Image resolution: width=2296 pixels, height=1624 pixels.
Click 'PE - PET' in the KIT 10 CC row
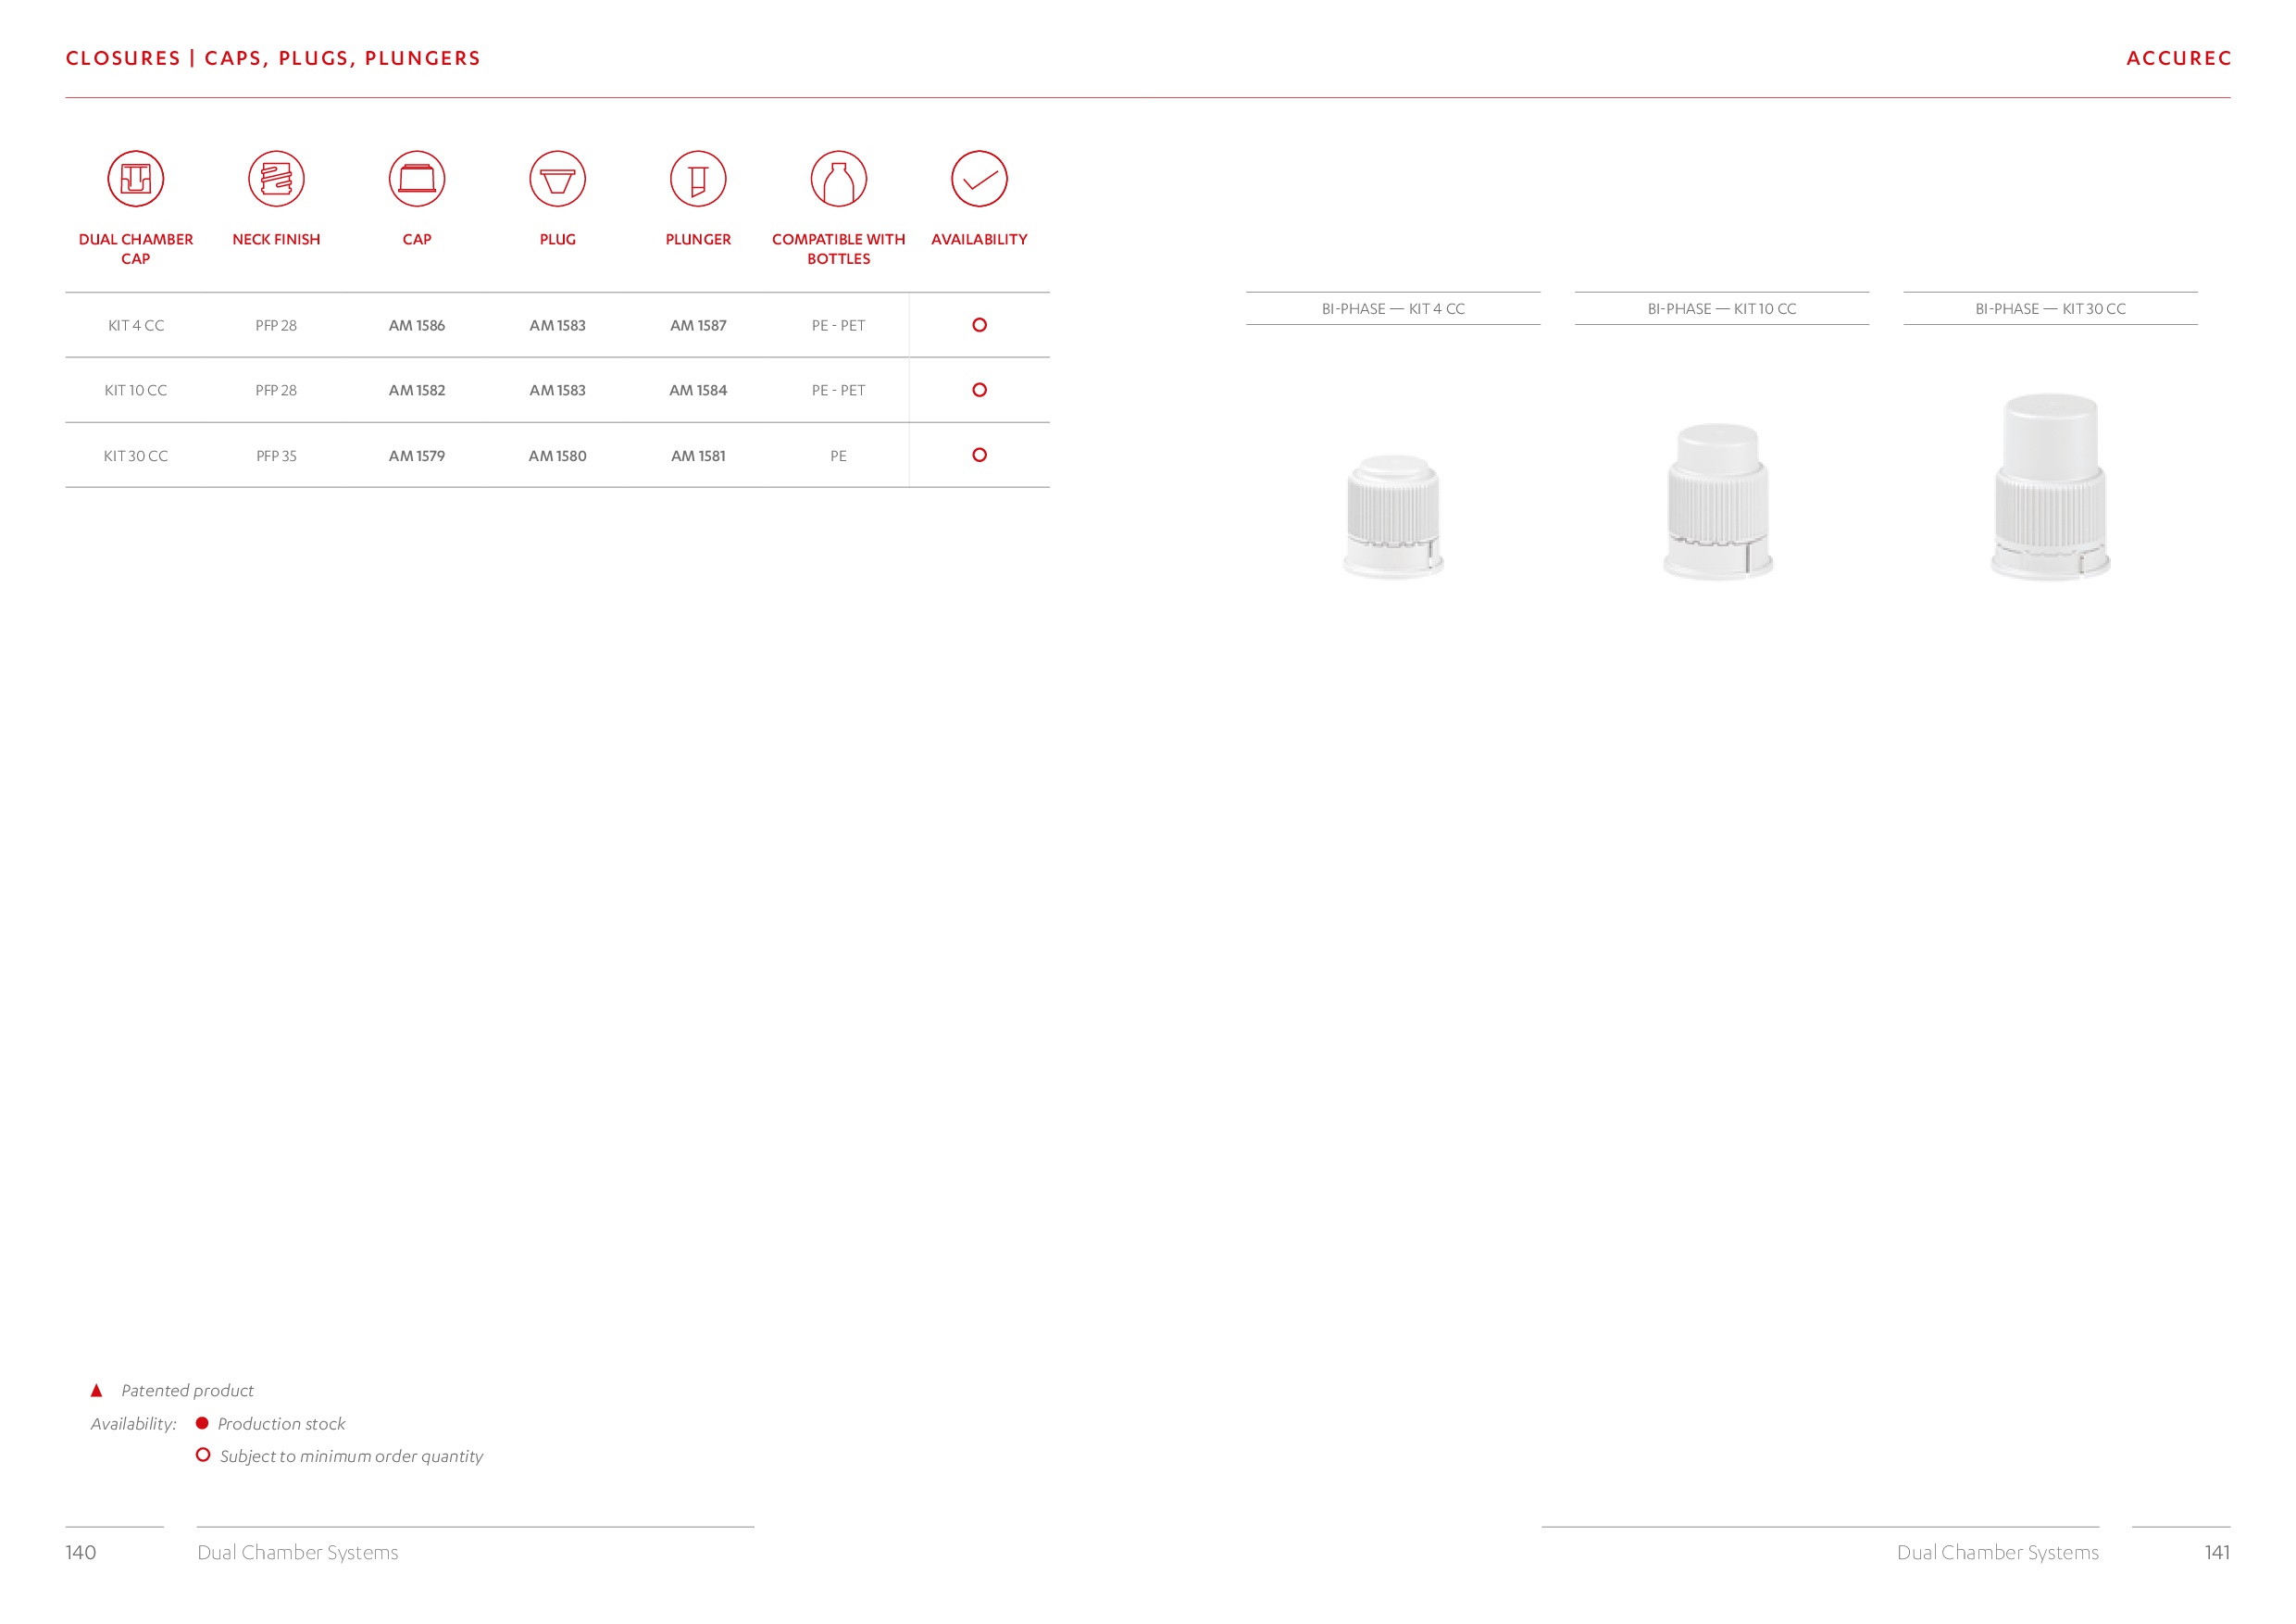tap(839, 391)
